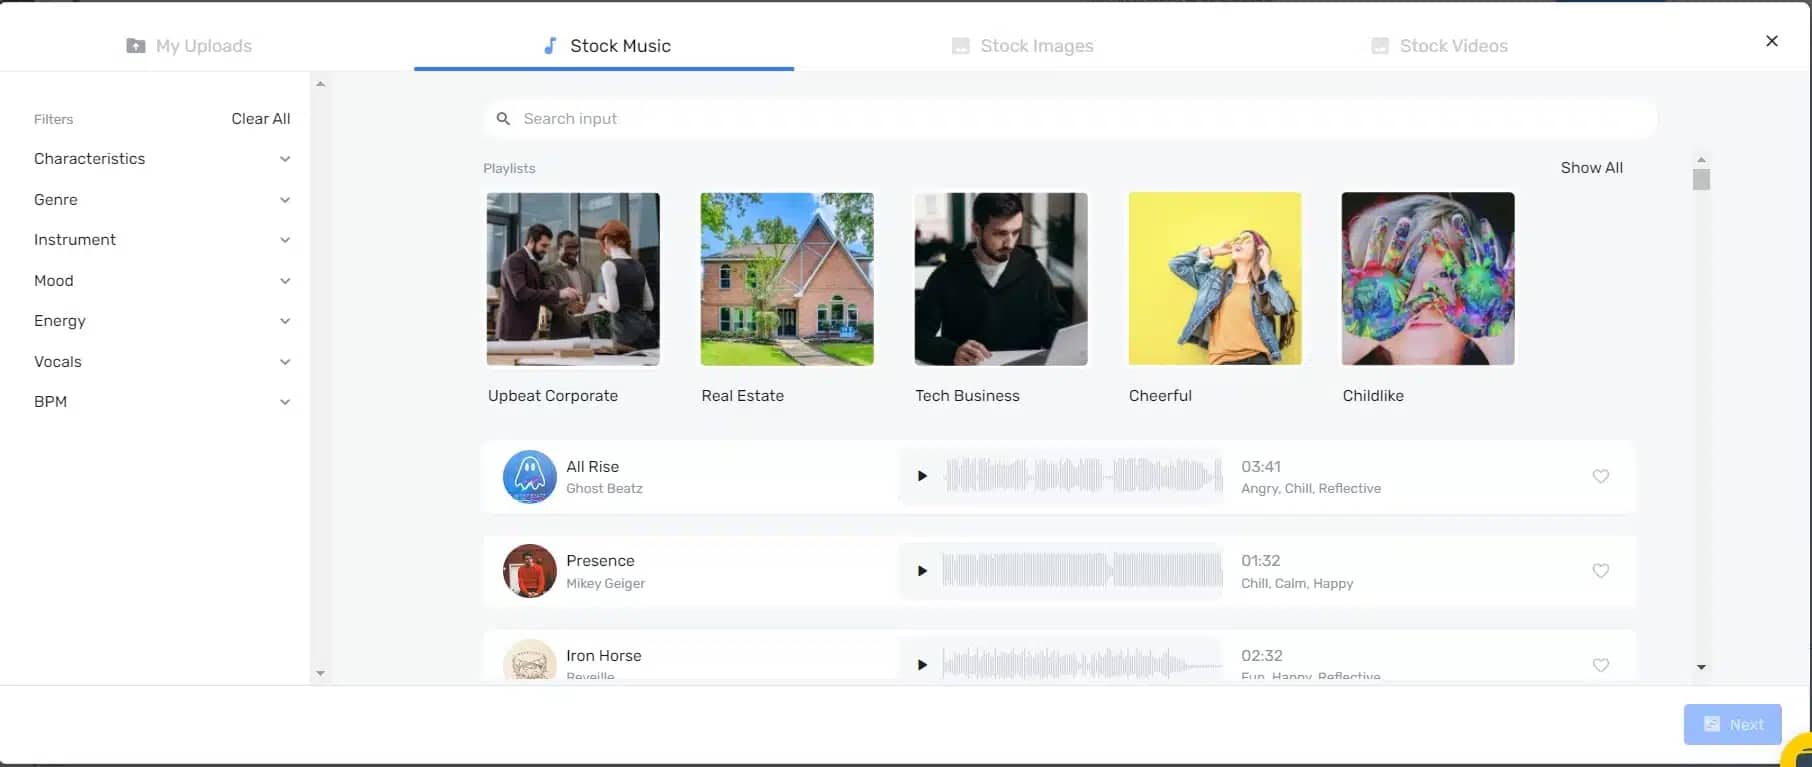Click the Stock Videos icon
1812x767 pixels.
(x=1380, y=46)
